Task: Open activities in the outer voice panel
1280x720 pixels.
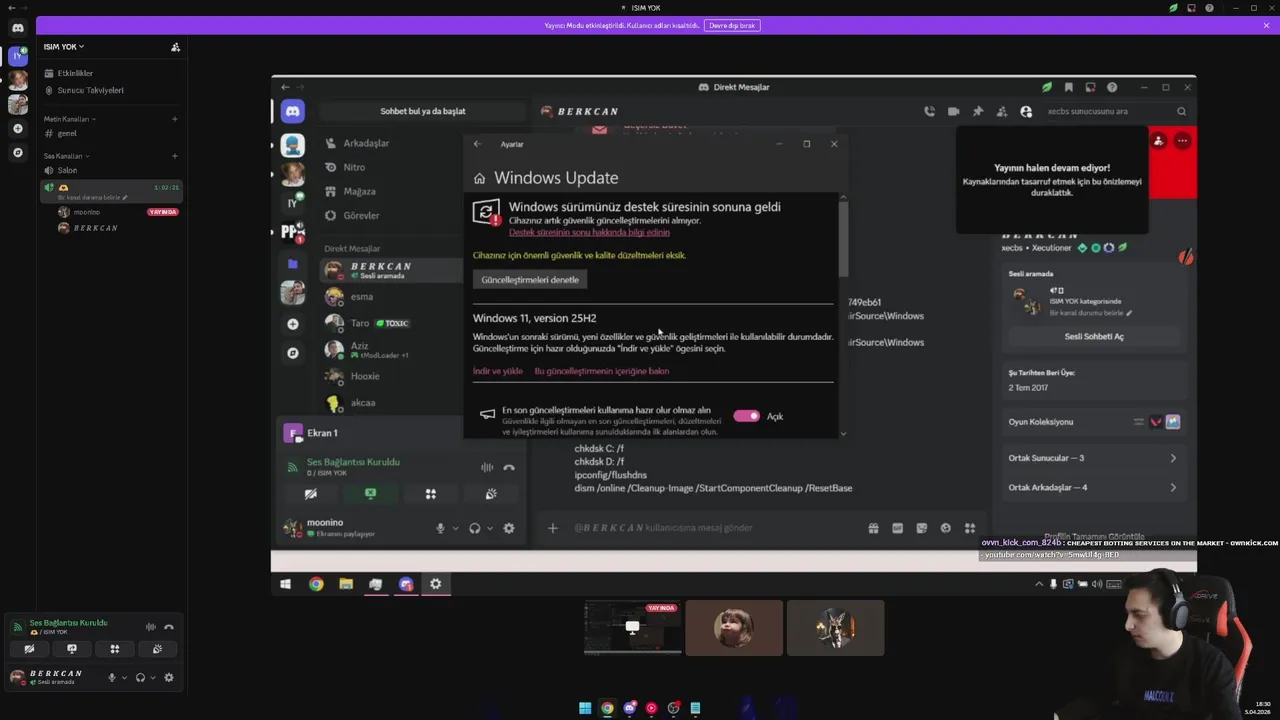Action: (114, 649)
